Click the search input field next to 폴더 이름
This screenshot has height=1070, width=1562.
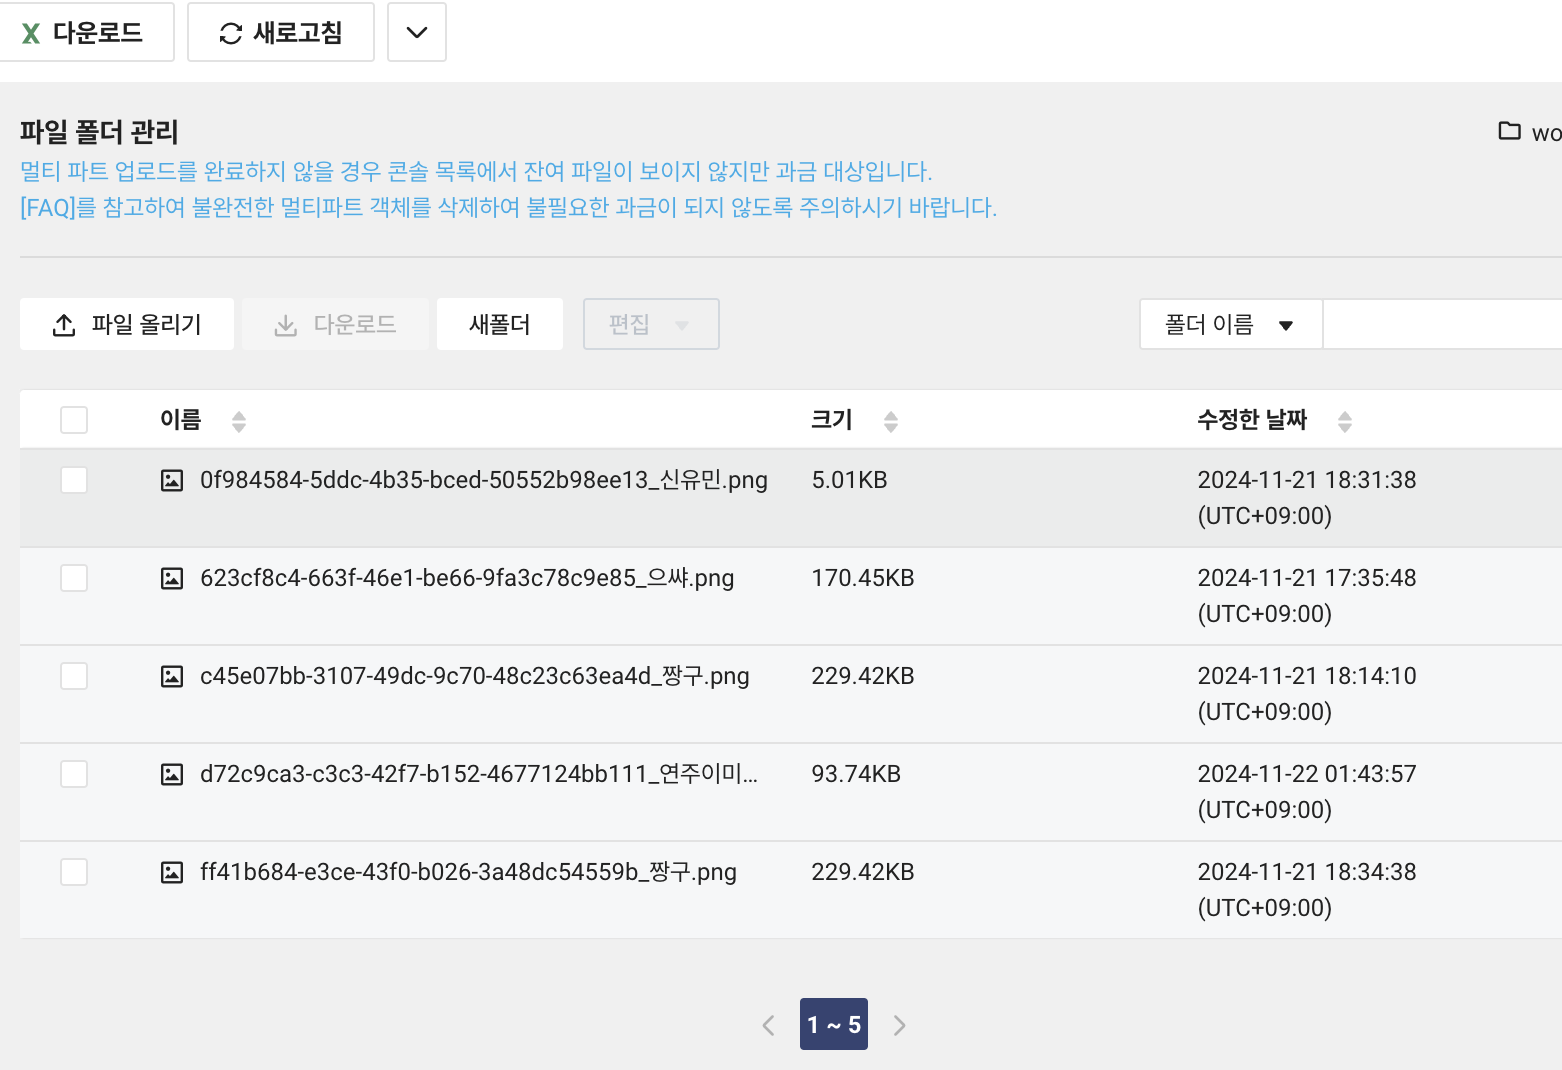click(x=1443, y=324)
